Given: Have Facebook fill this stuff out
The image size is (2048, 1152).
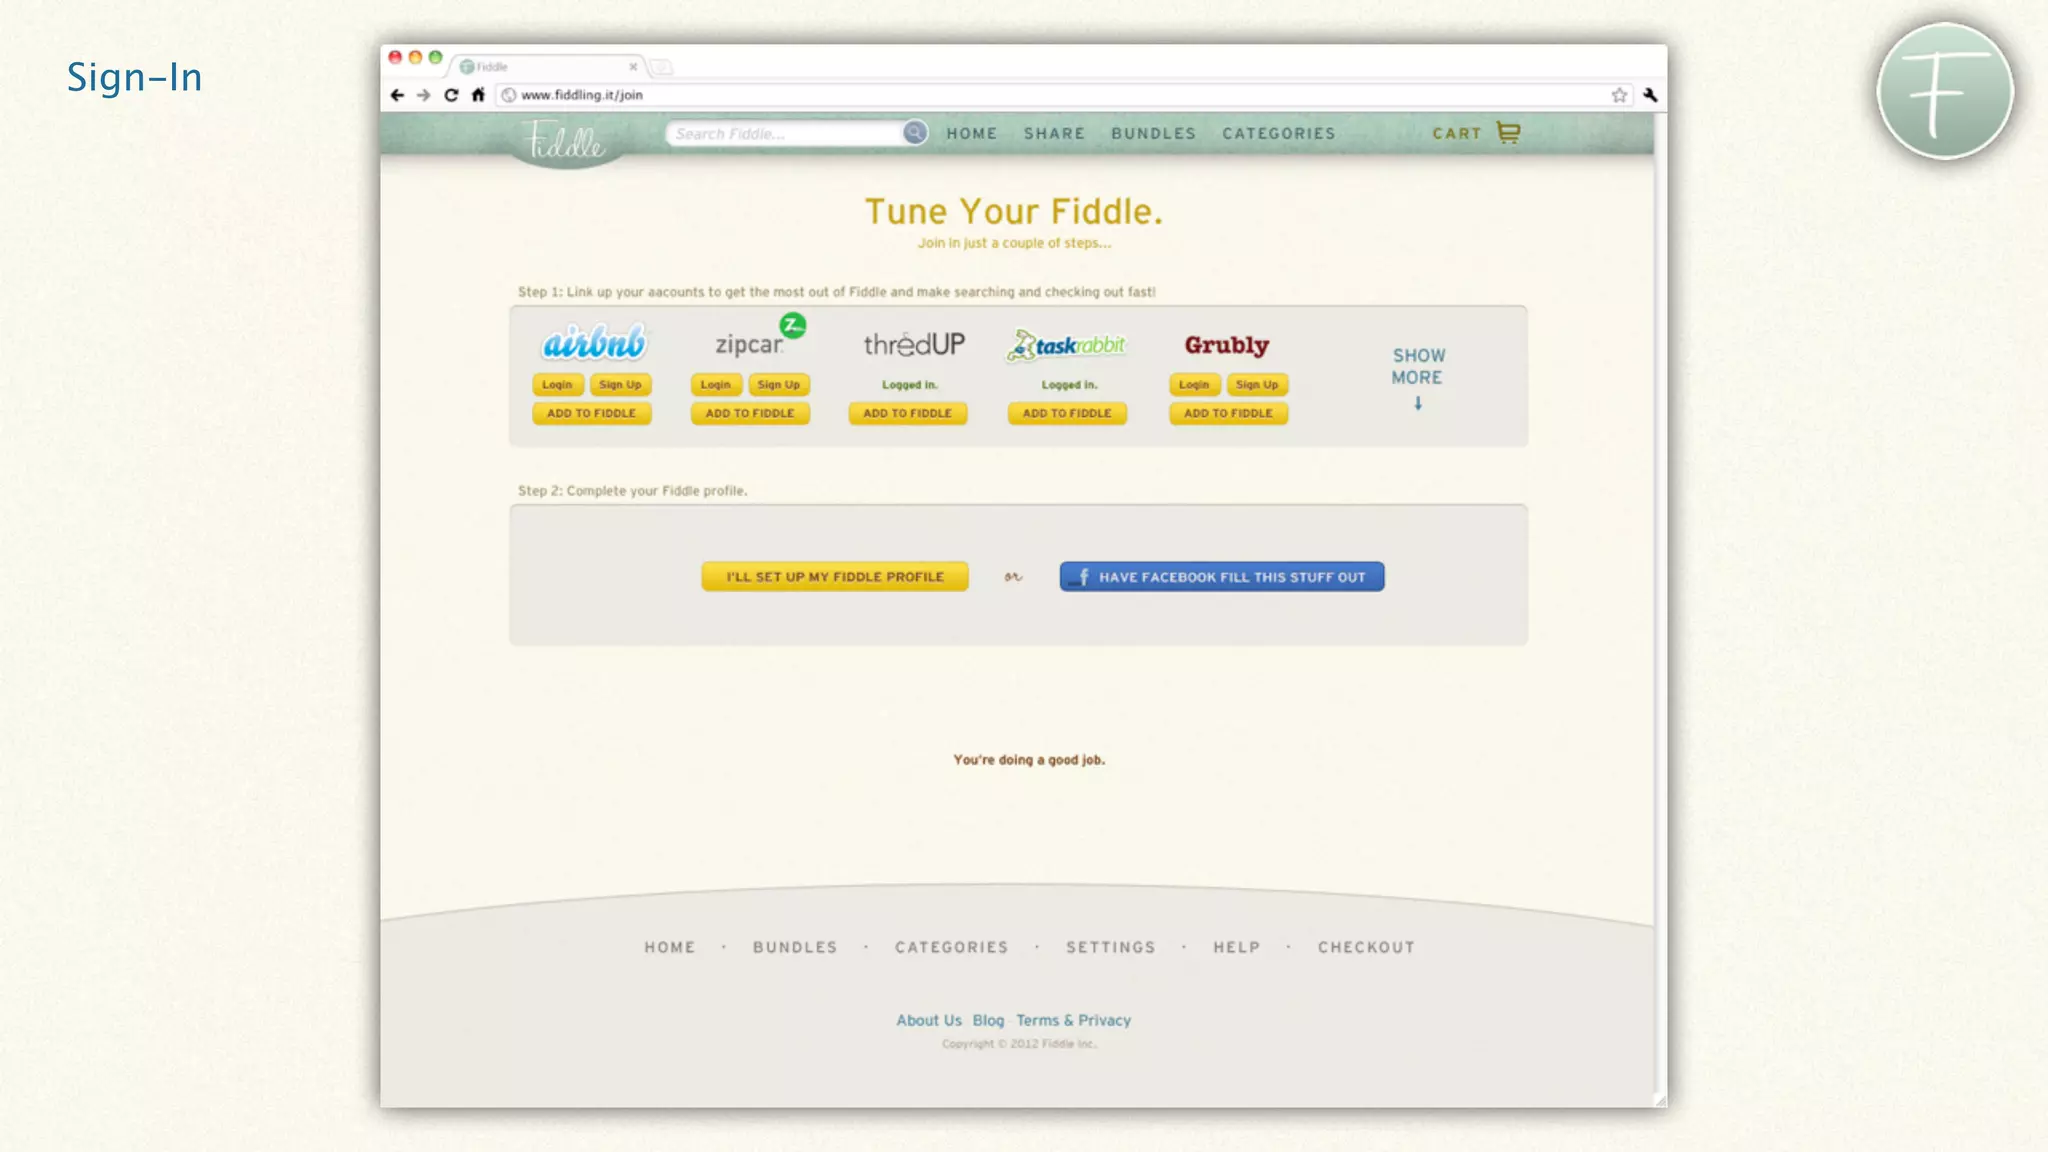Looking at the screenshot, I should 1221,577.
